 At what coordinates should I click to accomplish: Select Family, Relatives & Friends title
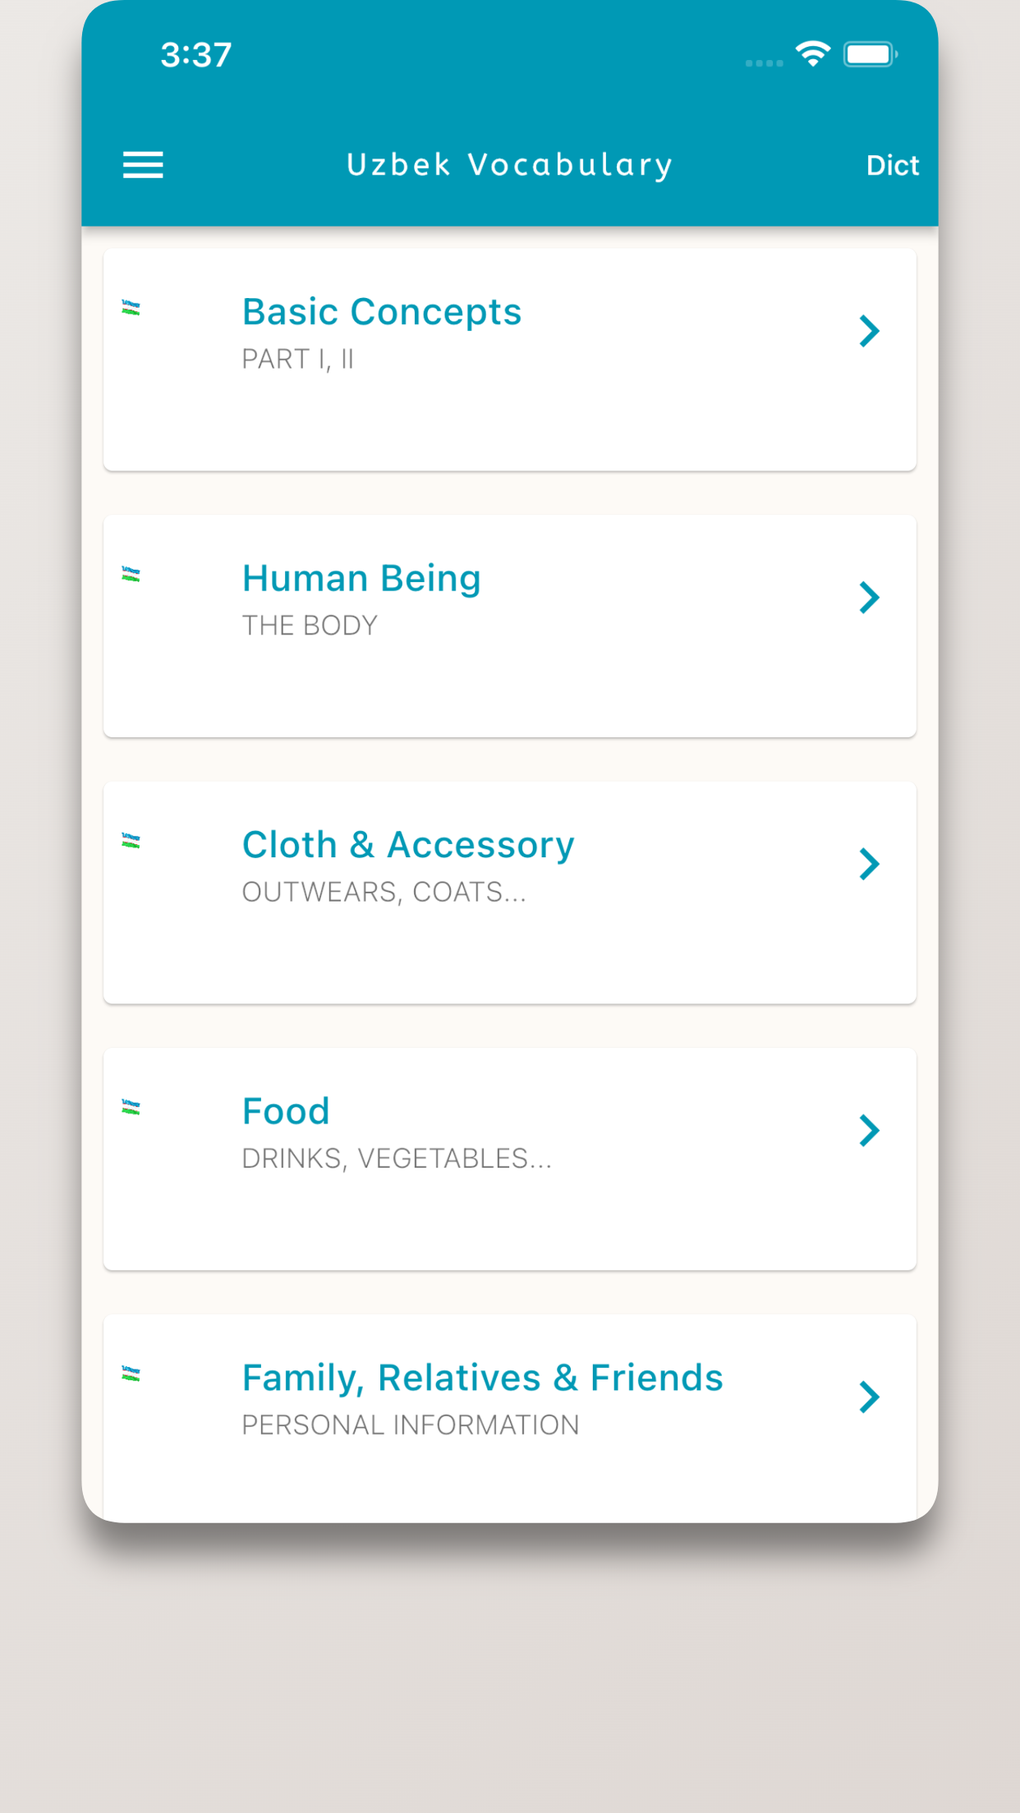click(482, 1378)
